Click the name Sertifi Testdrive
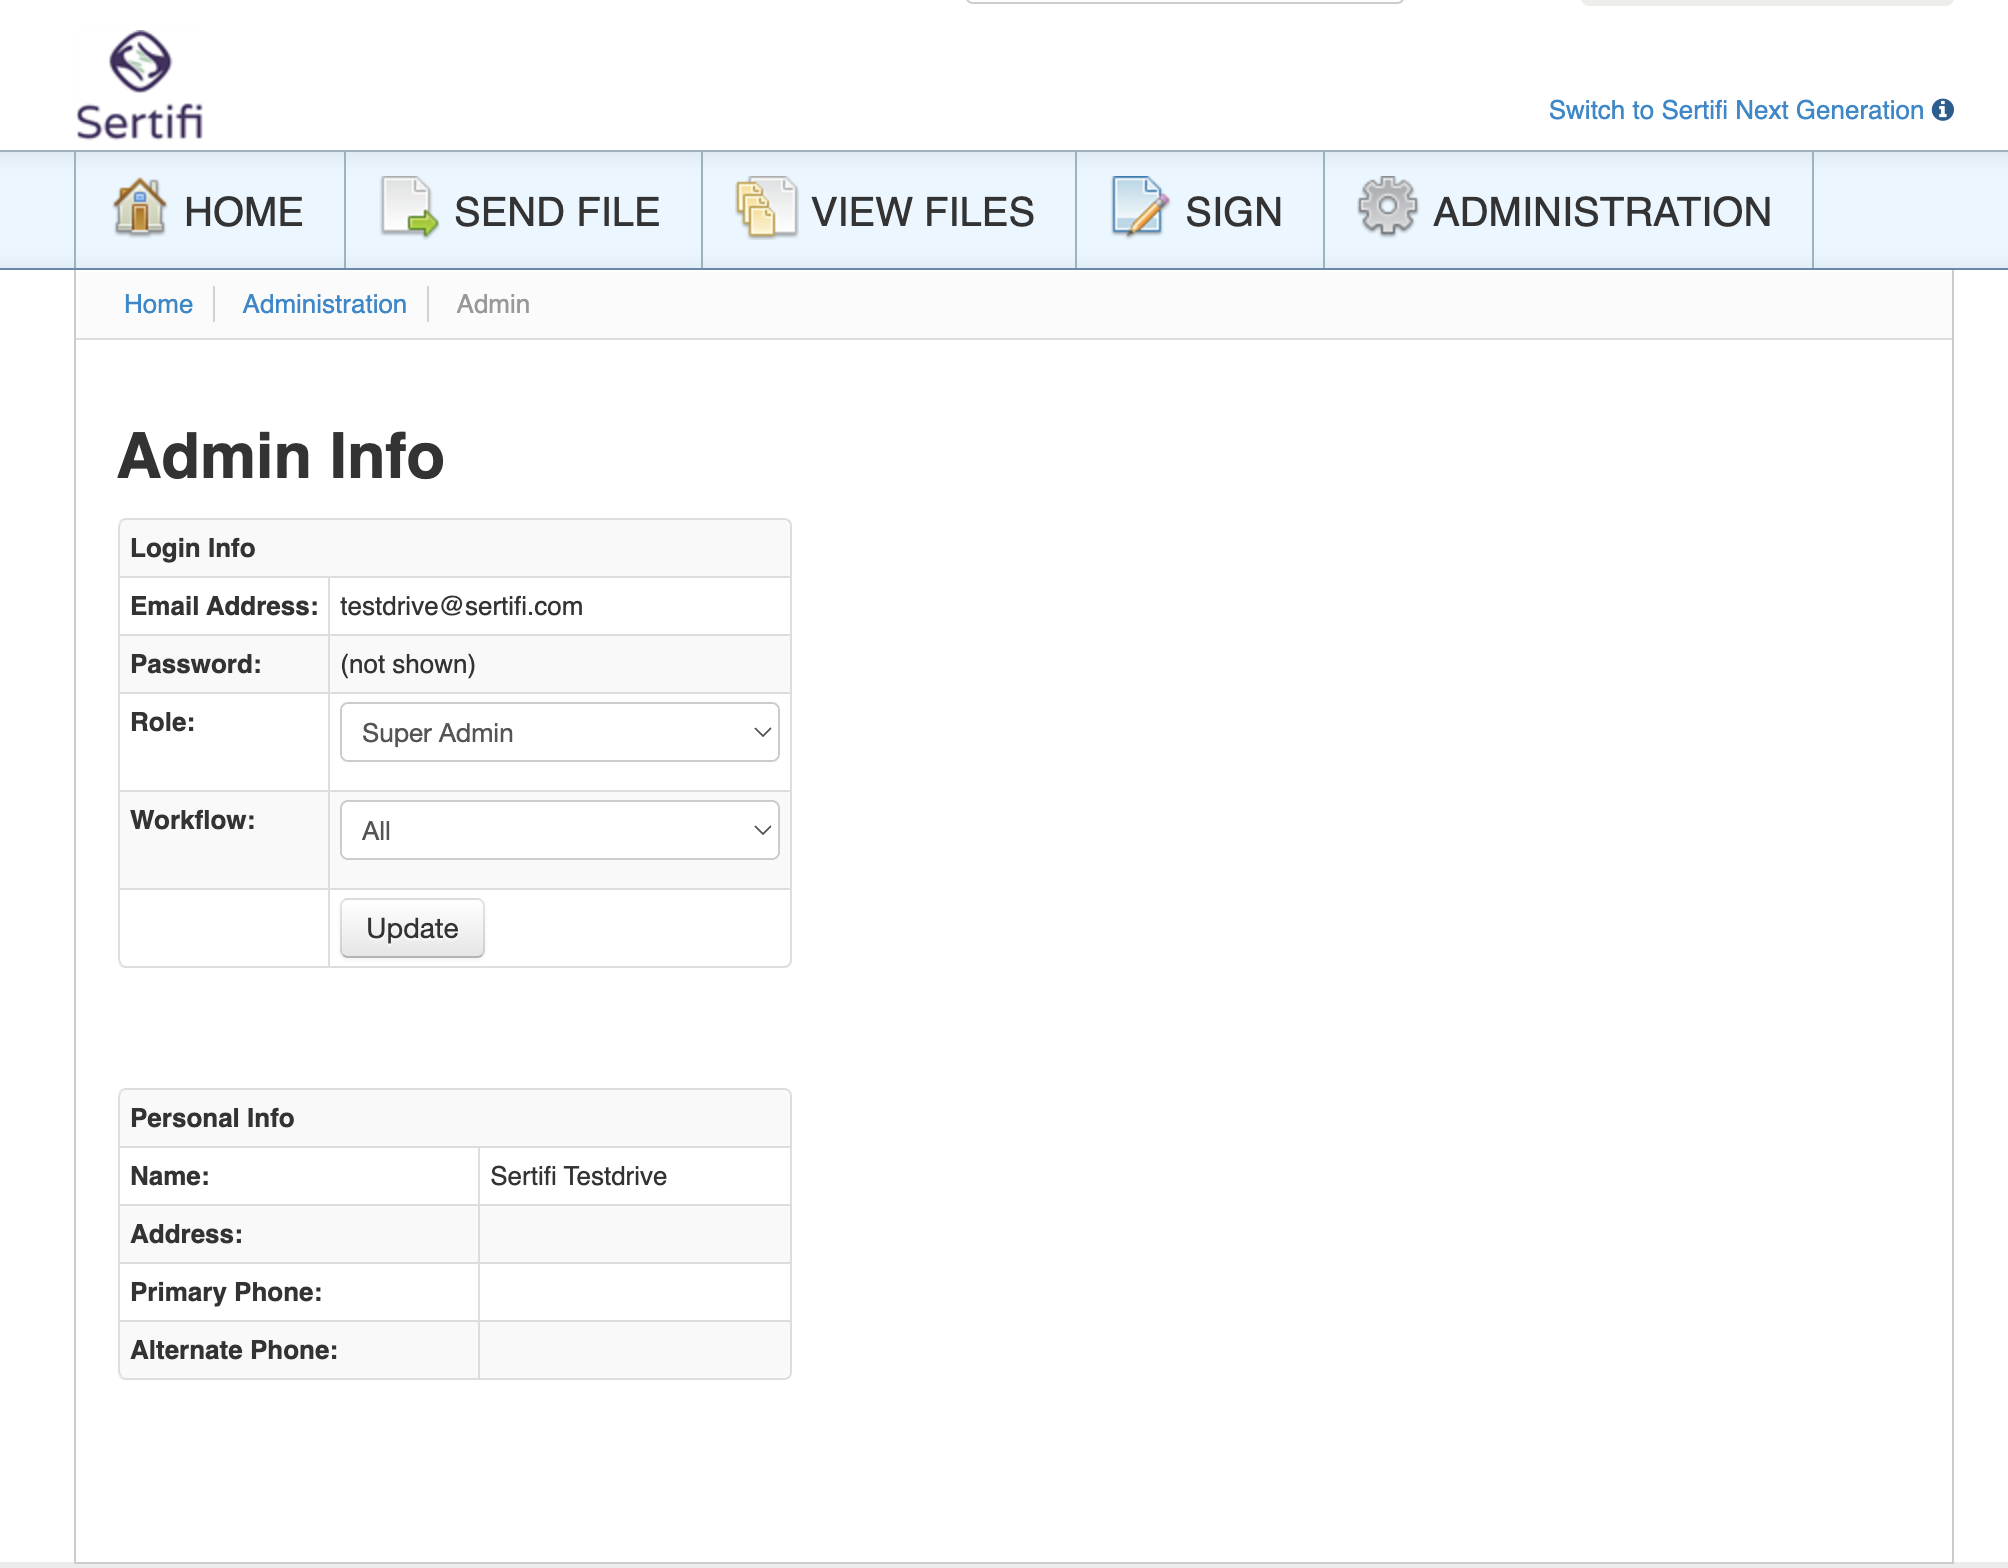 [578, 1176]
